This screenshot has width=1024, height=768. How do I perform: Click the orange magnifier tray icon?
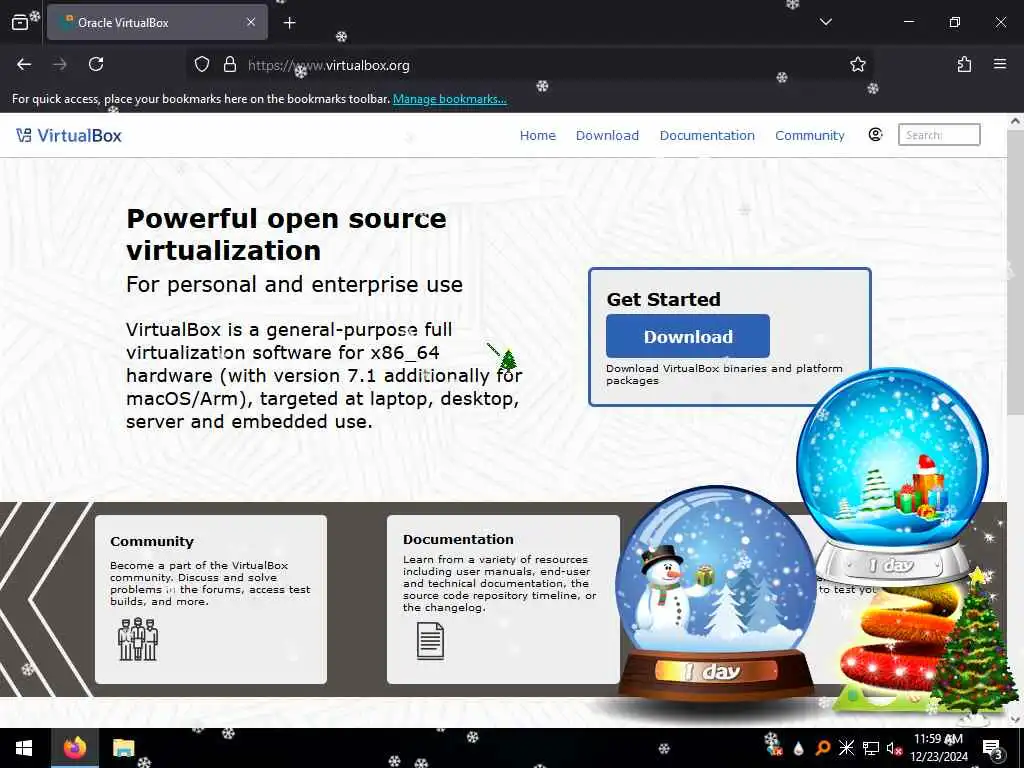(822, 748)
